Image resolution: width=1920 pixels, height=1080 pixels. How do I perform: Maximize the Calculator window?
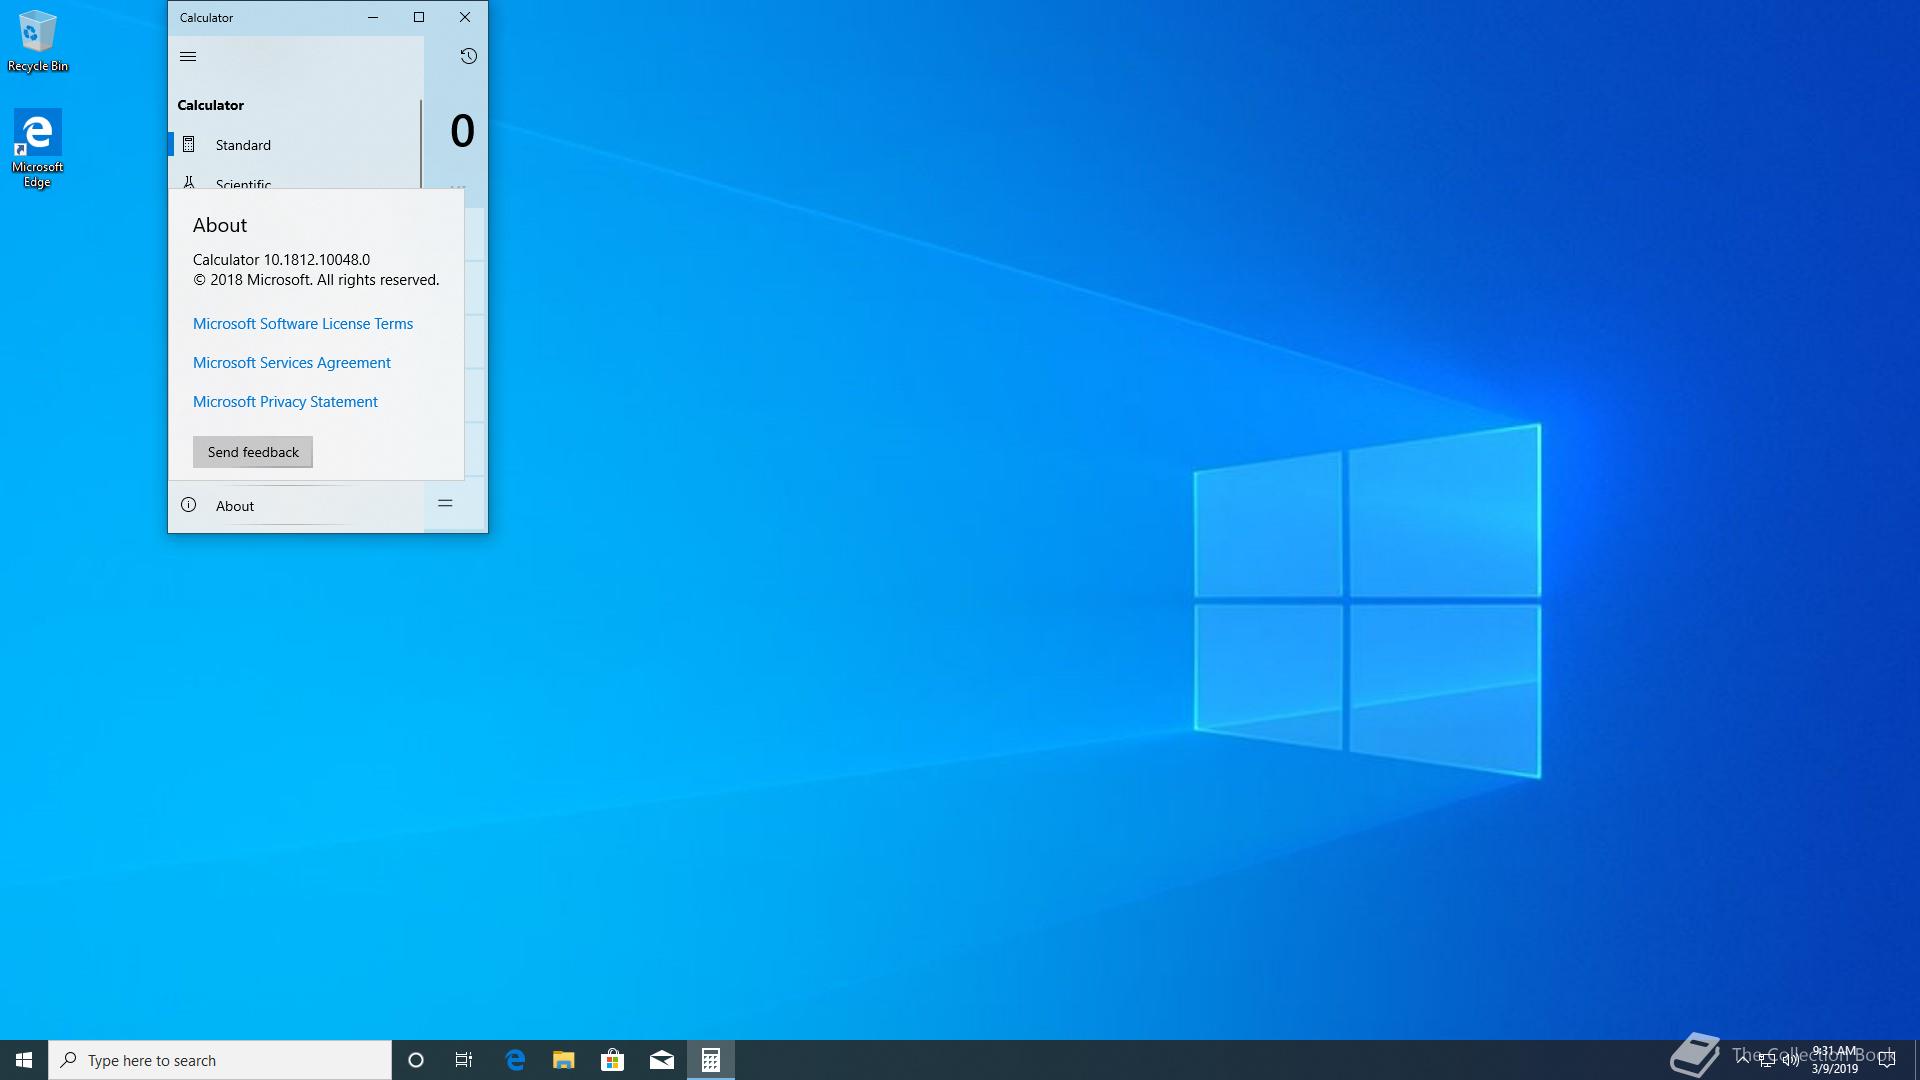[419, 17]
